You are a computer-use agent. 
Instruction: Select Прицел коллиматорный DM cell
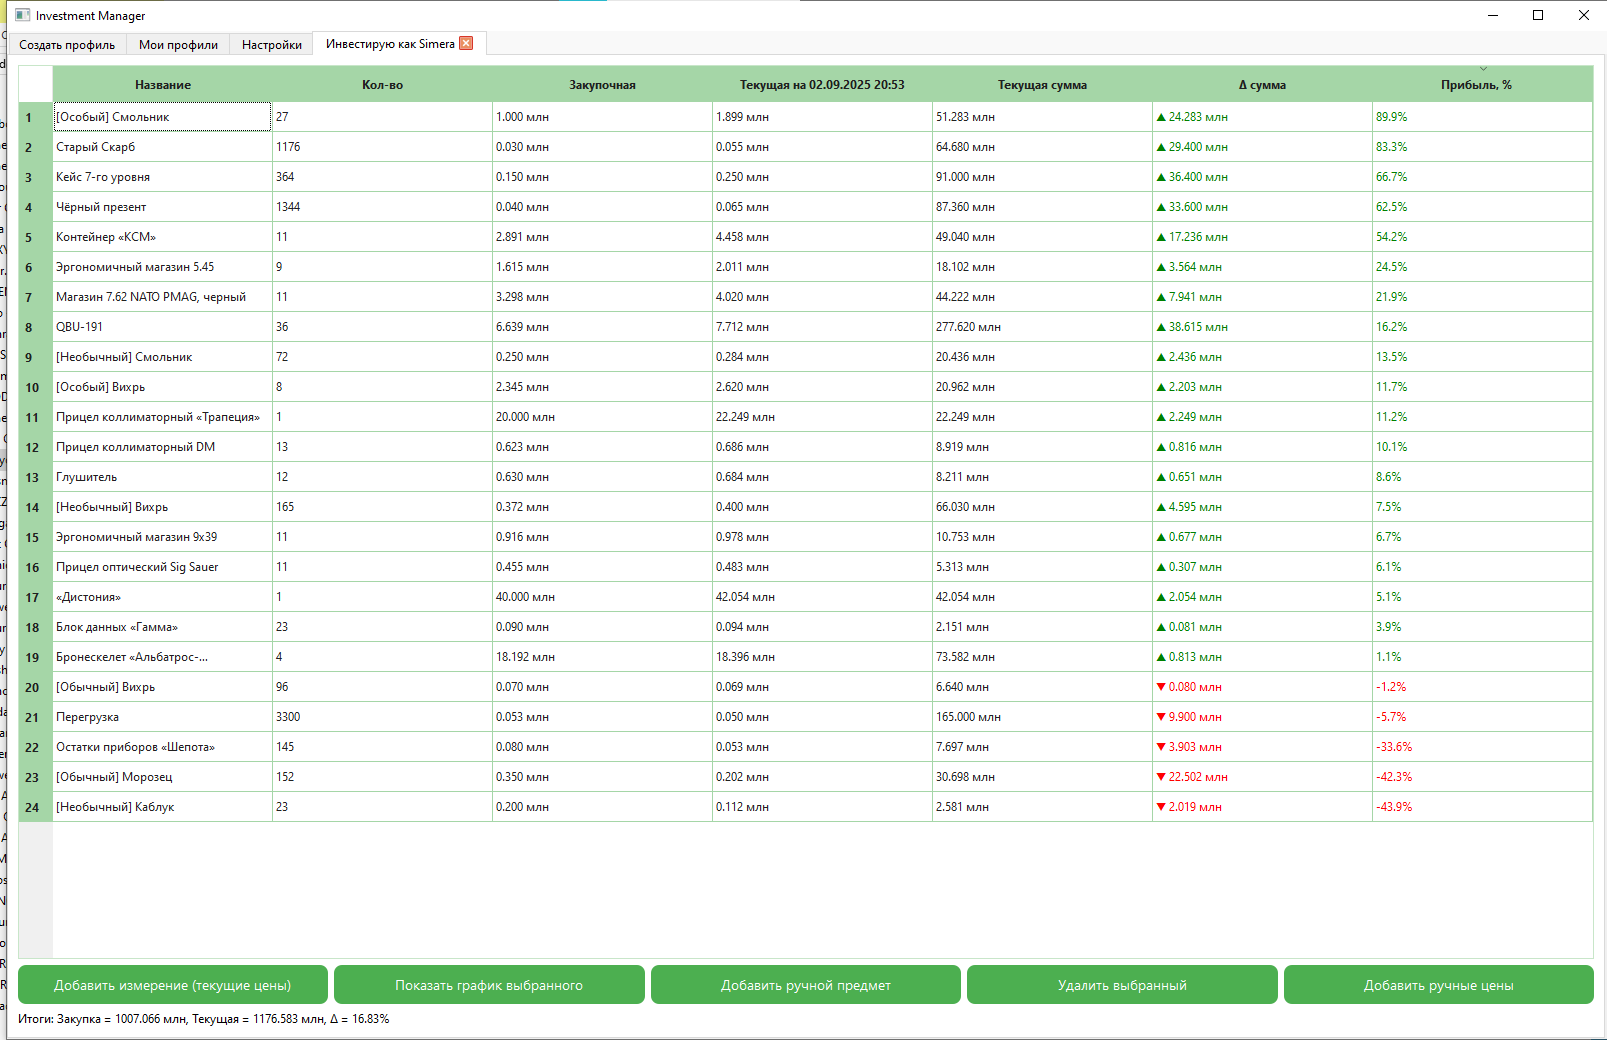(163, 447)
